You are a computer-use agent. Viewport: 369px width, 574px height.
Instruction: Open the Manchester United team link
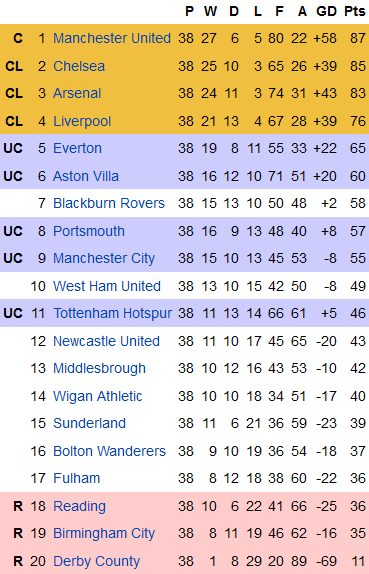tap(112, 38)
